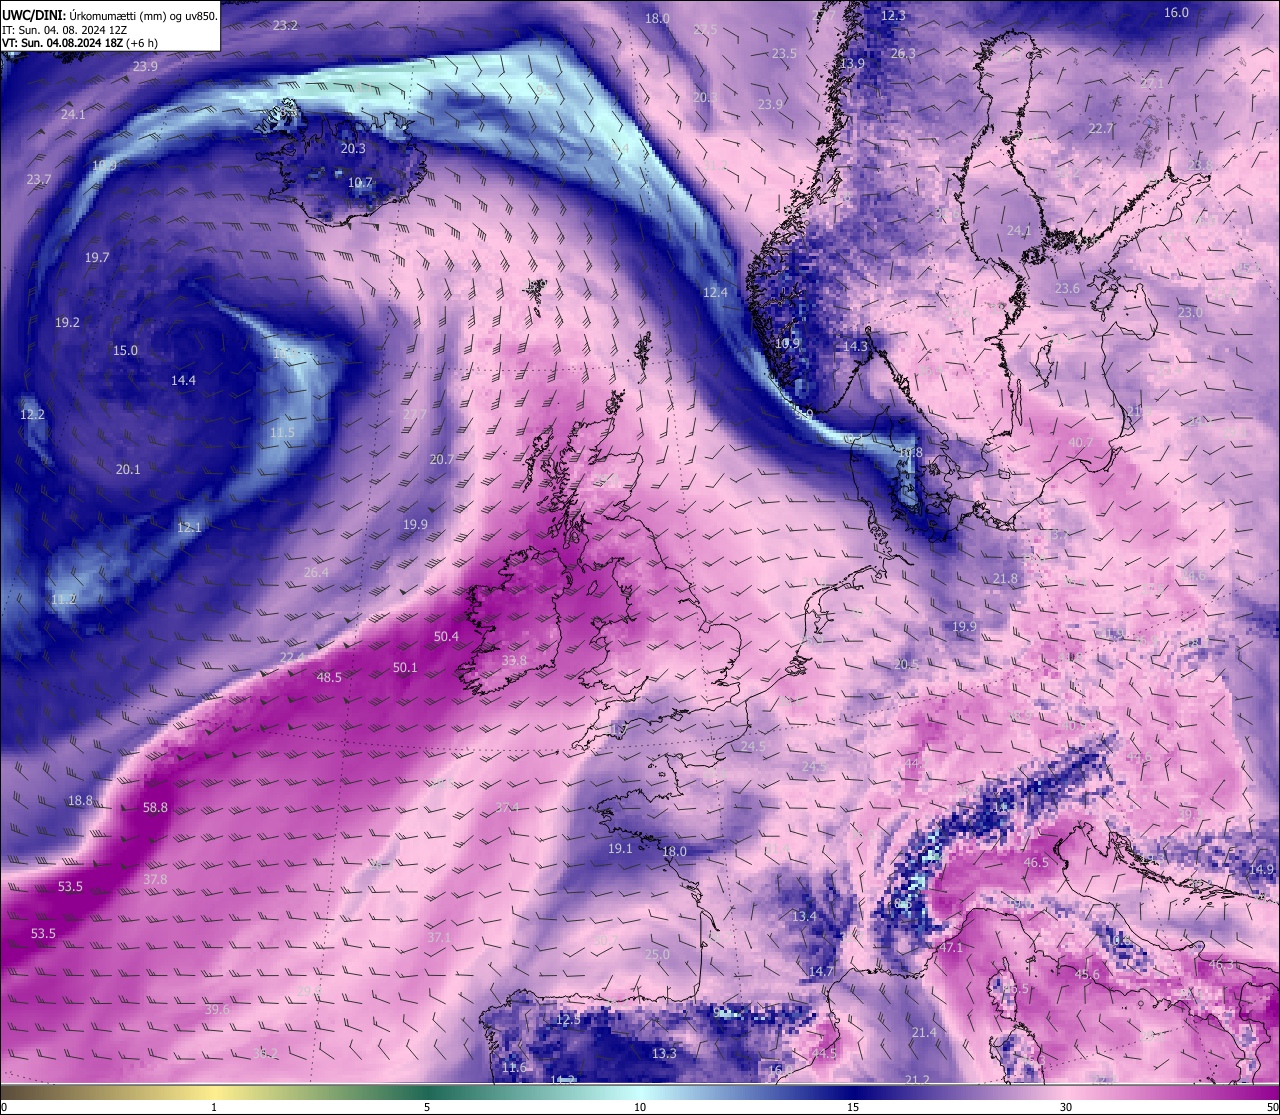
Task: Select the IT: Sun. 04. 08. 2024 12Z line
Action: (x=64, y=30)
